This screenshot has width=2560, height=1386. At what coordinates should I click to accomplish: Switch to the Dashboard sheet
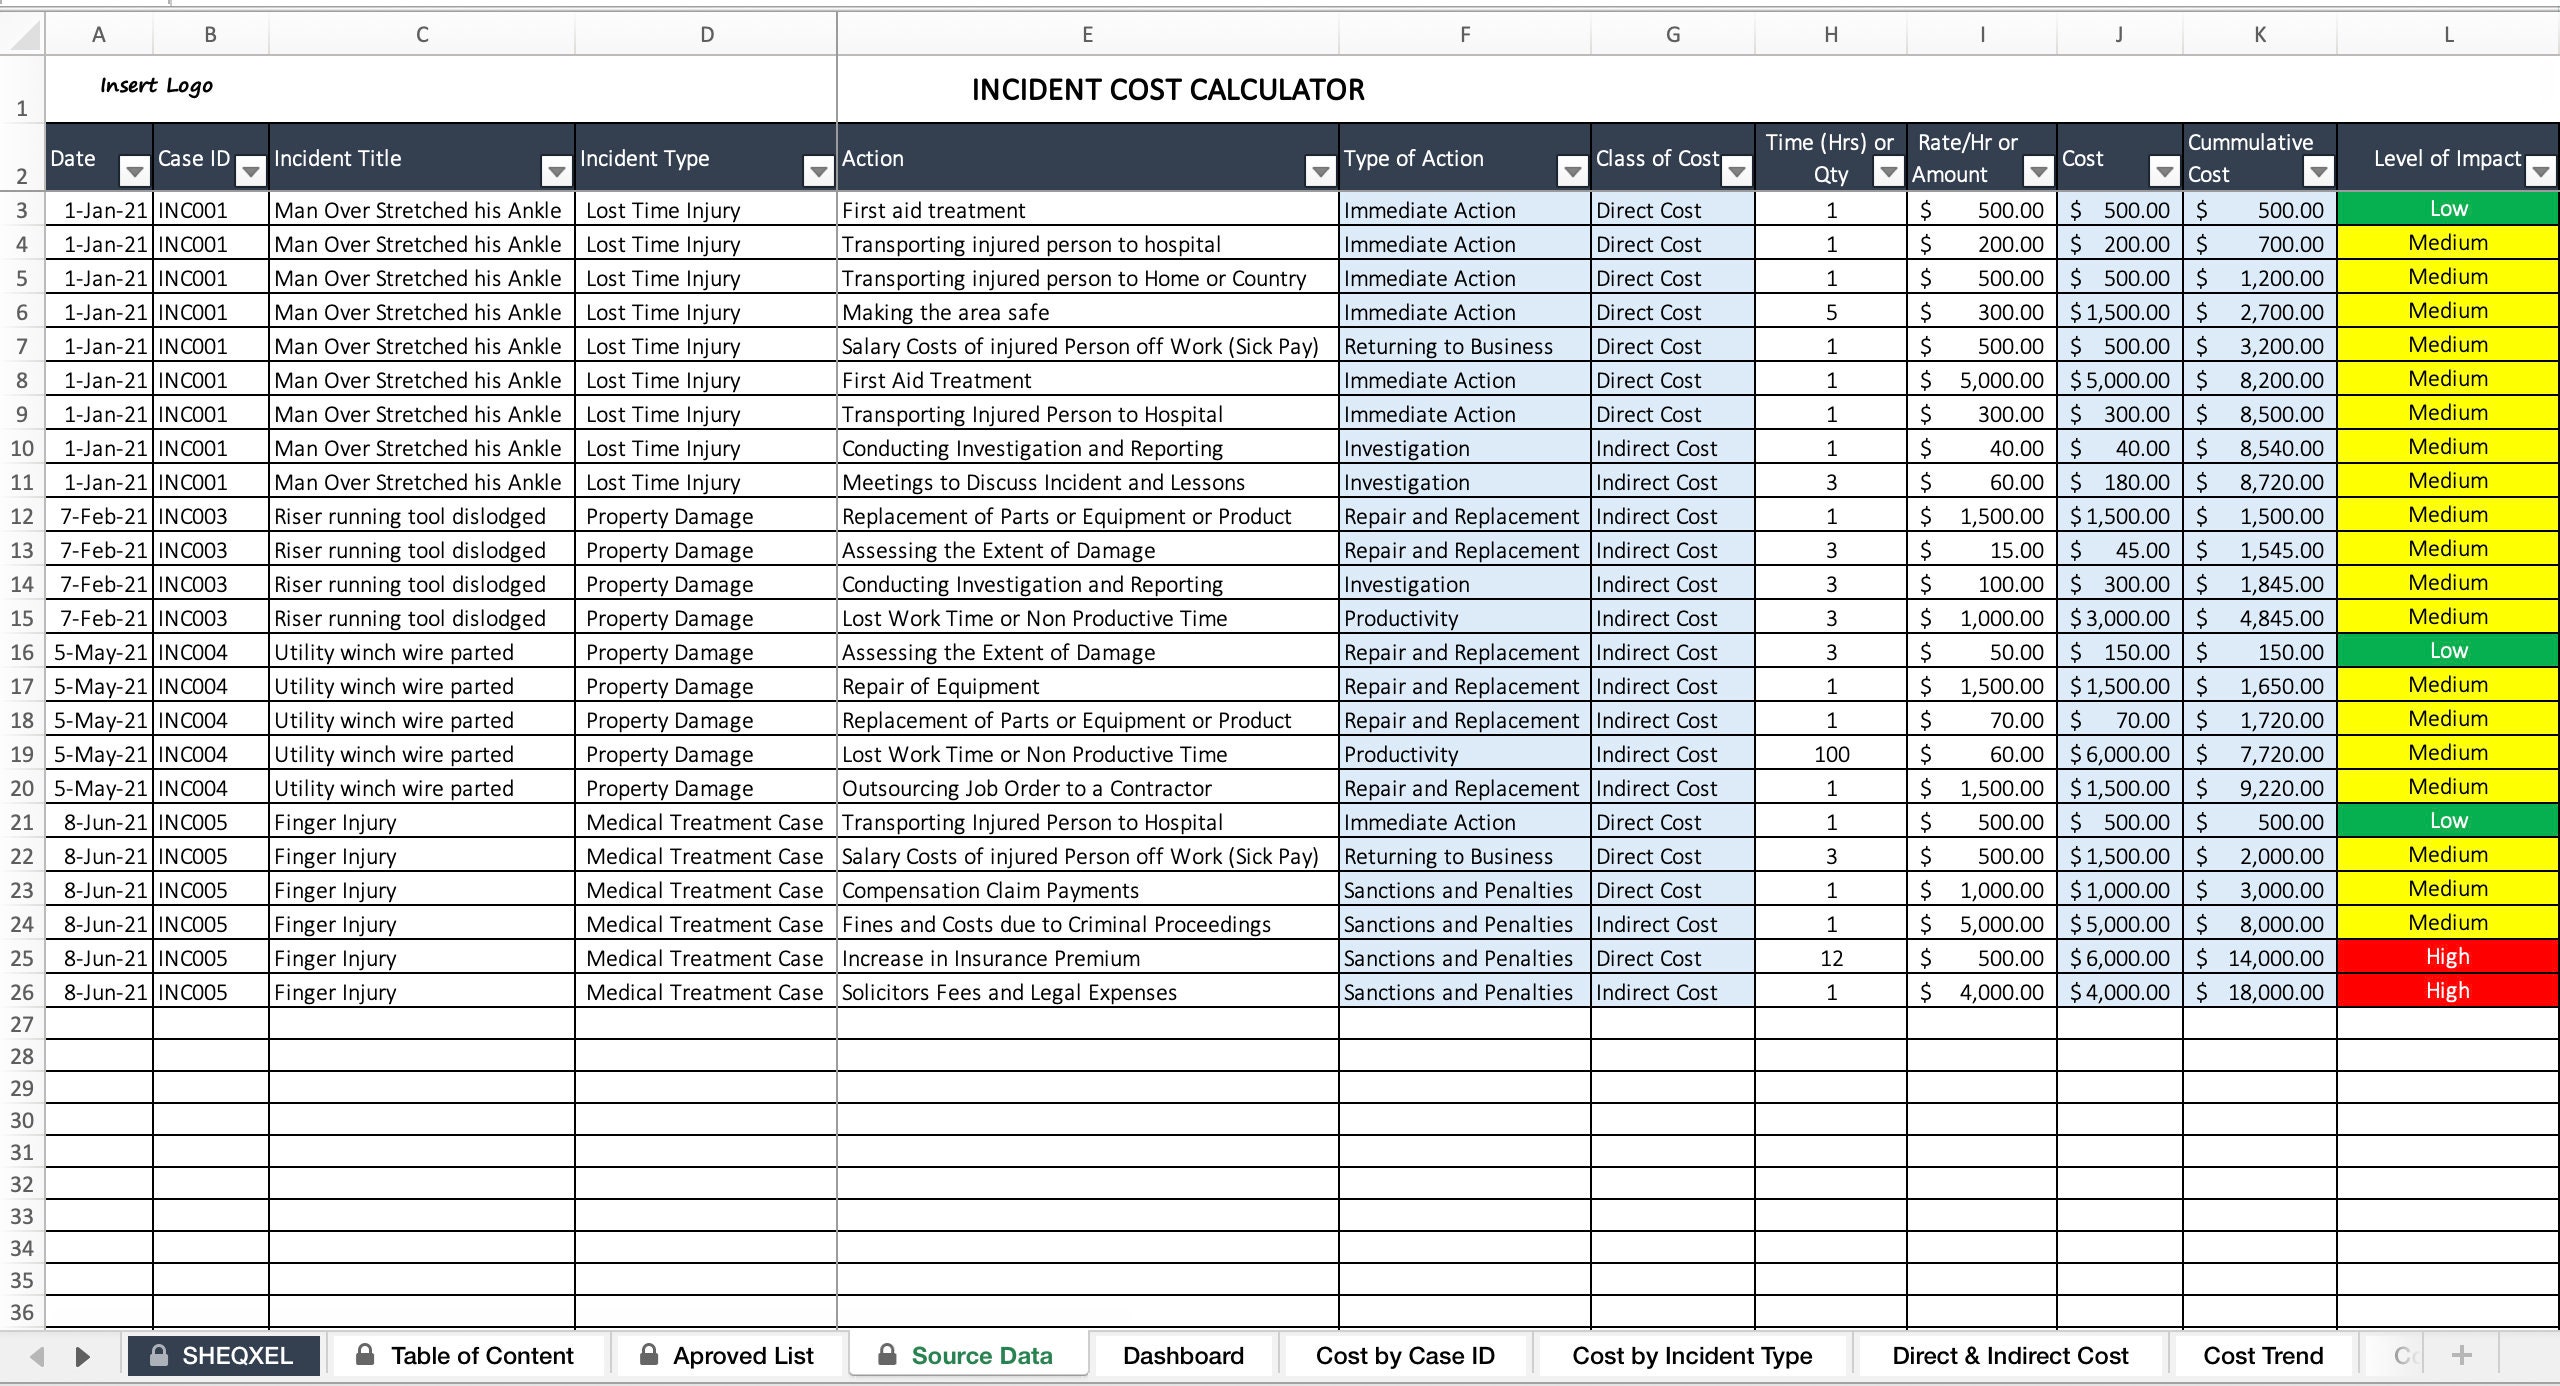(x=1183, y=1355)
